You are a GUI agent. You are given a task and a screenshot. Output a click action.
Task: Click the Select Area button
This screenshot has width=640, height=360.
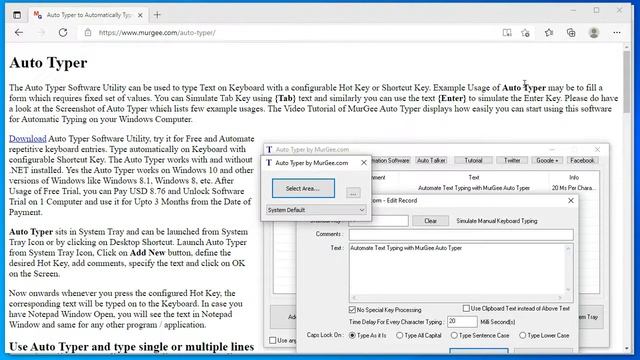303,188
